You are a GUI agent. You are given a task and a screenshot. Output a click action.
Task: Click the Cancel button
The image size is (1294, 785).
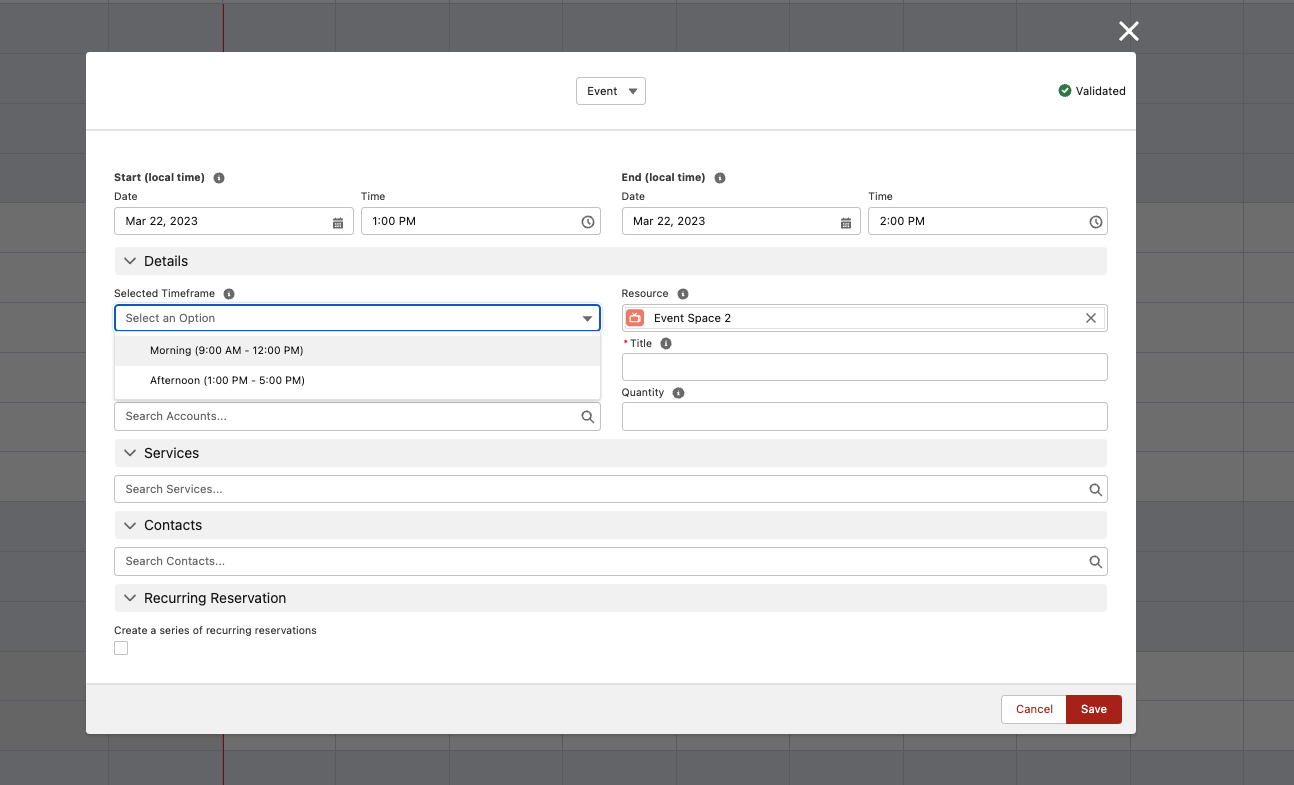click(x=1034, y=709)
